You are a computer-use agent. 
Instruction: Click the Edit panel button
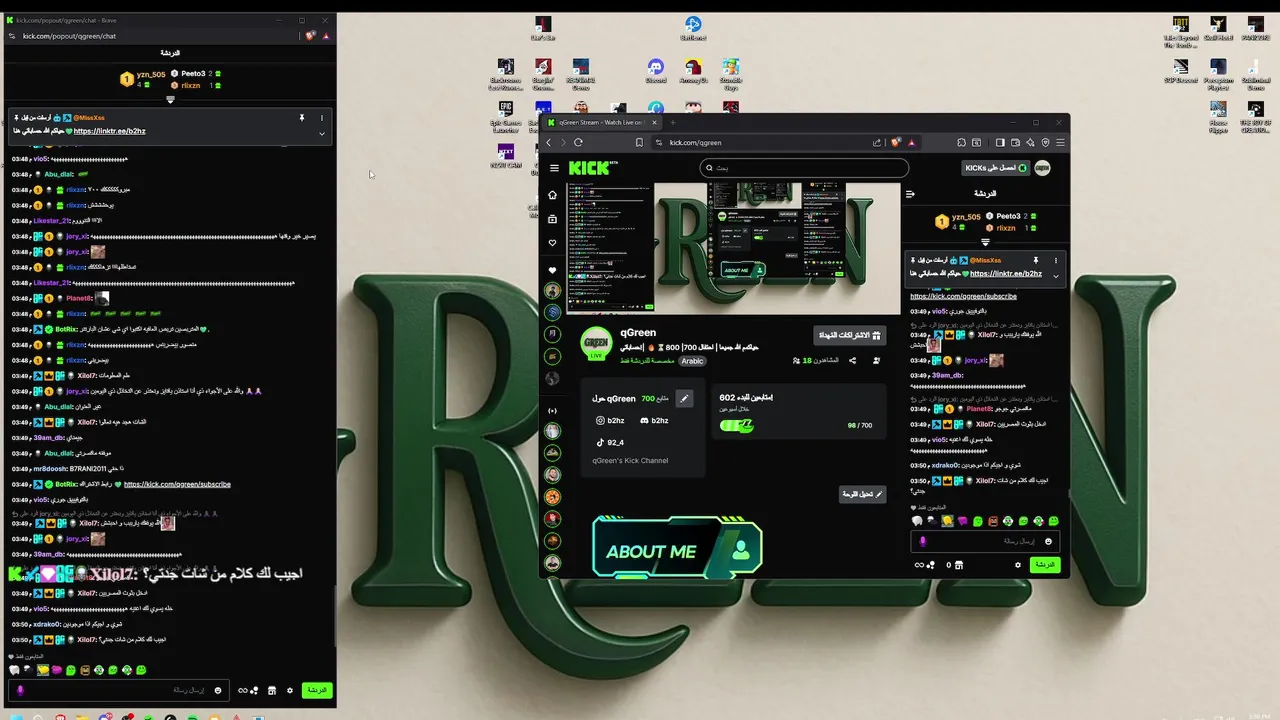click(x=862, y=494)
